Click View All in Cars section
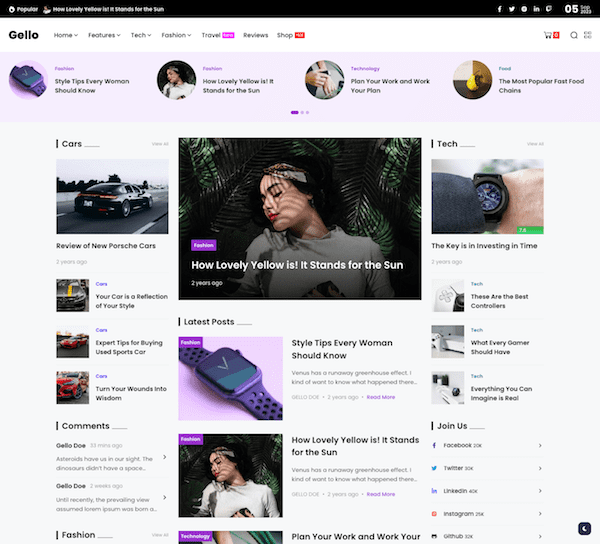The image size is (600, 544). (x=160, y=144)
